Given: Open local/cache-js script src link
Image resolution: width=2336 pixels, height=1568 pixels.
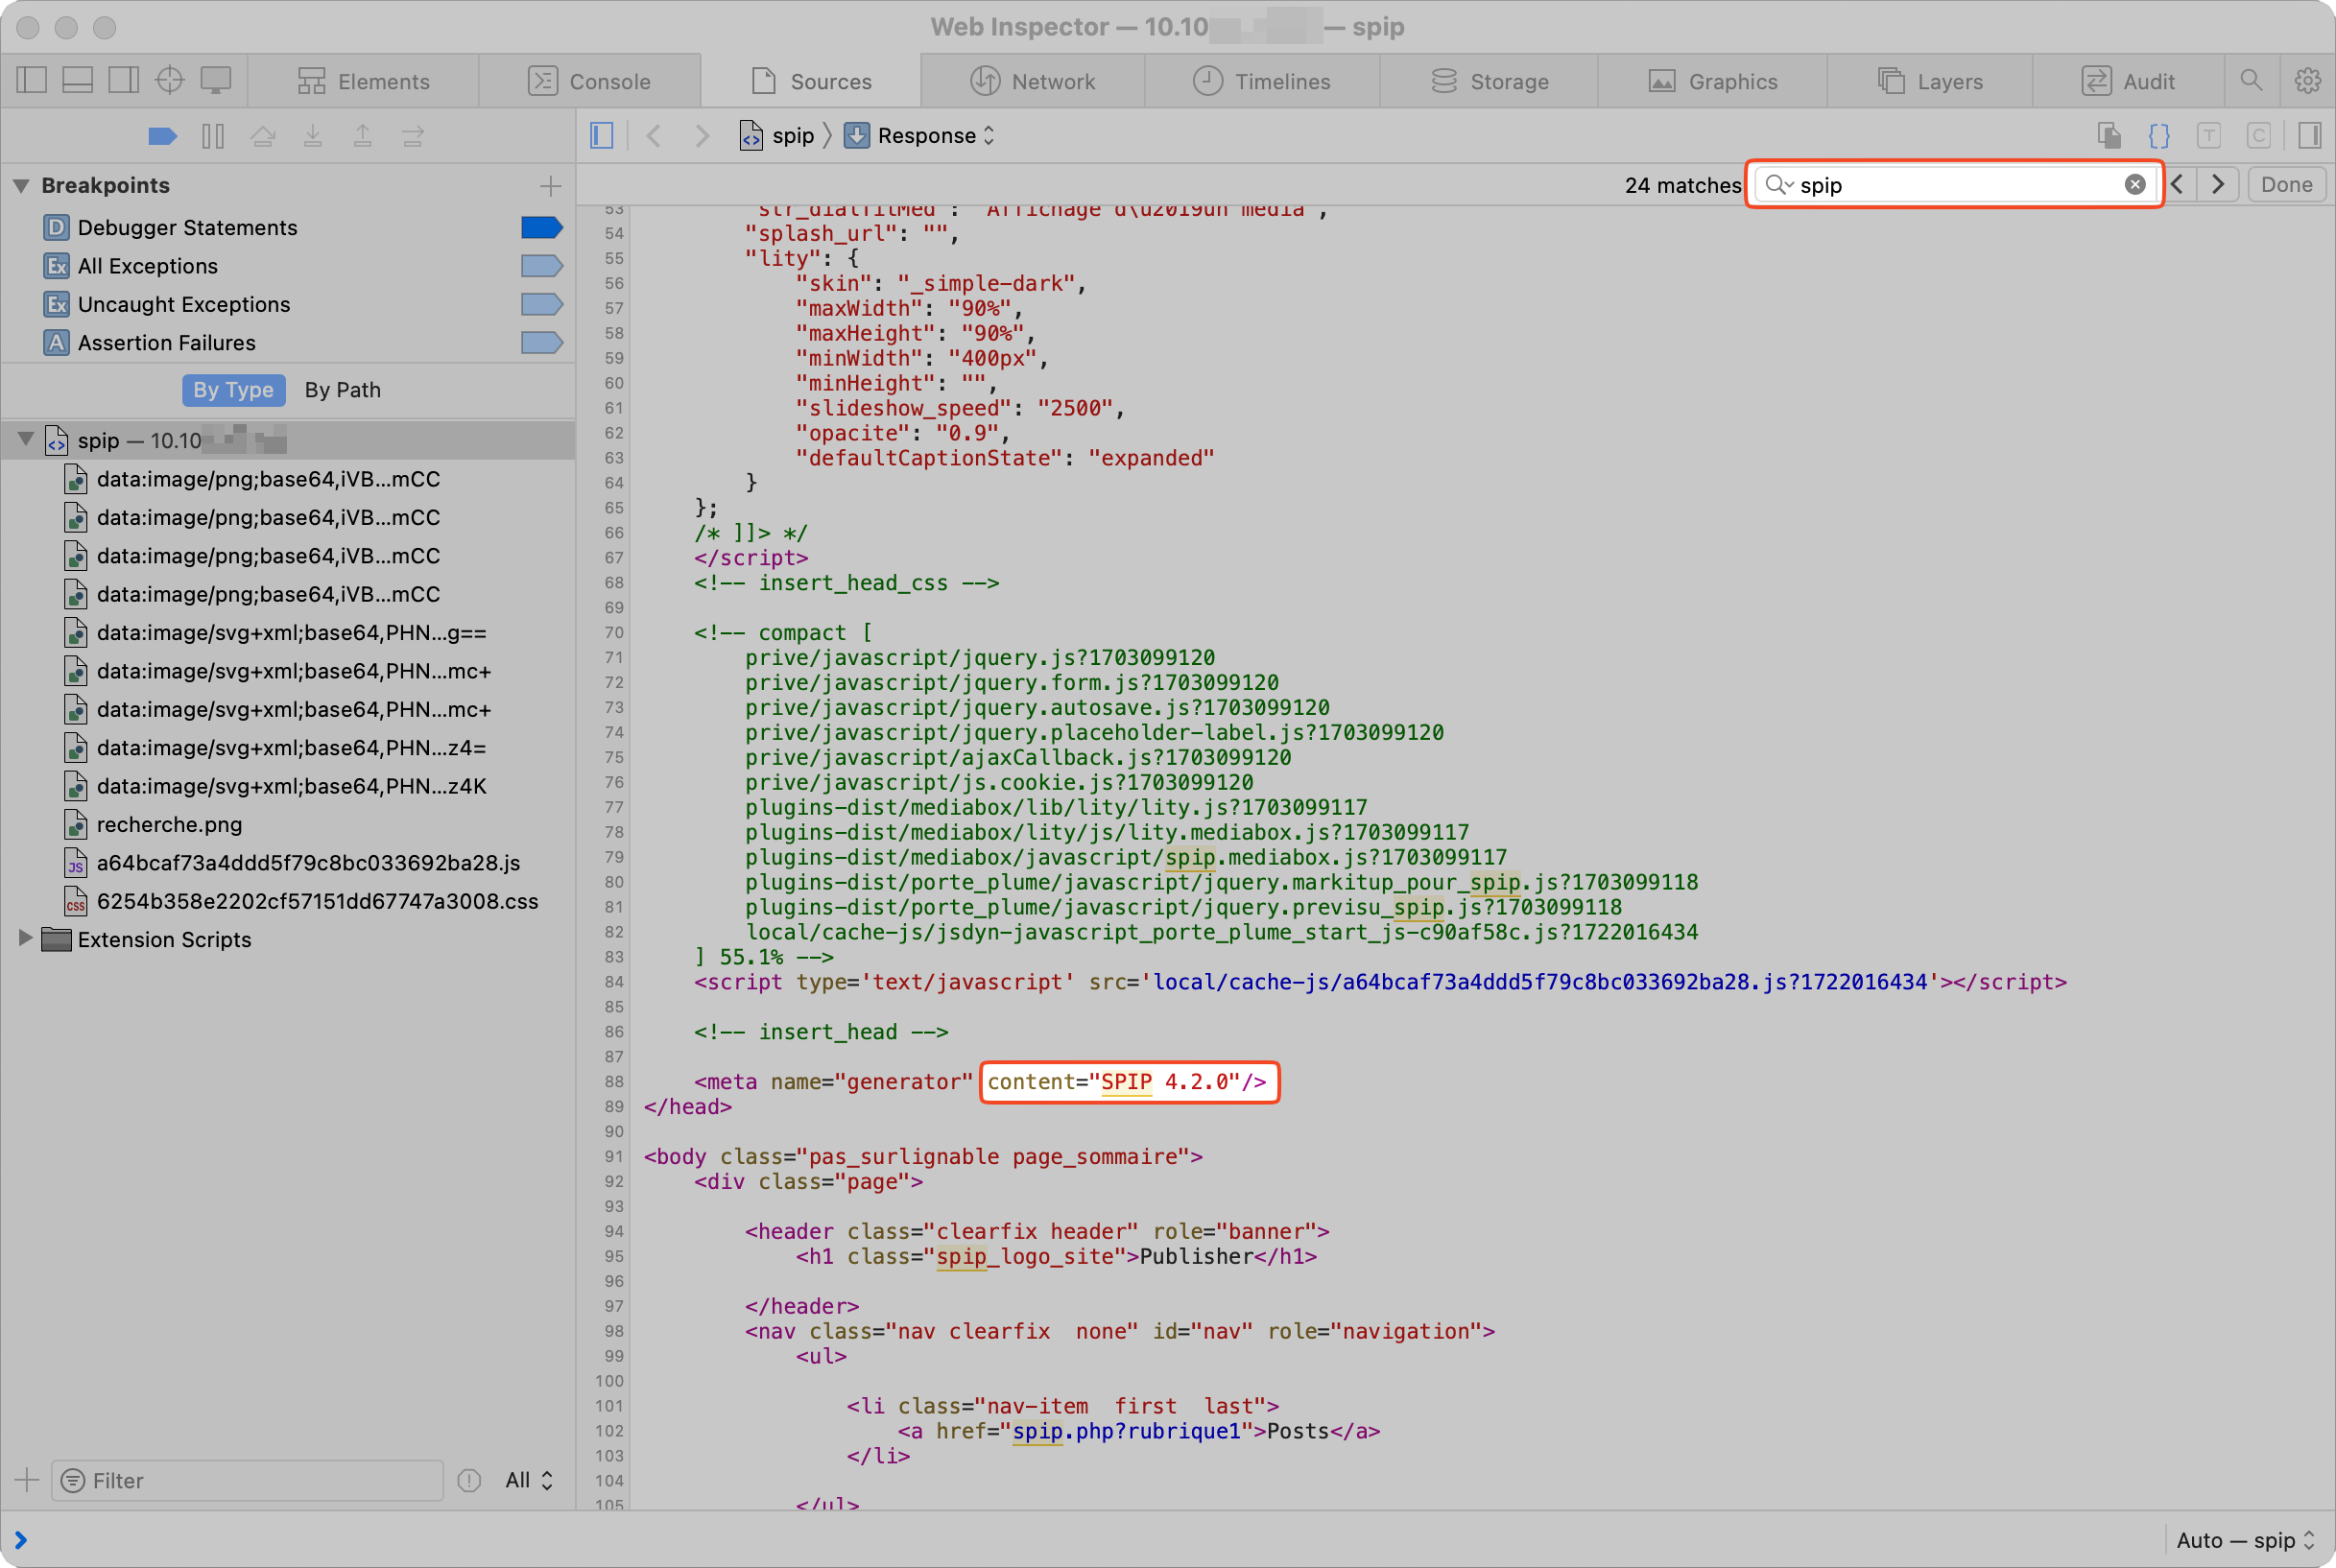Looking at the screenshot, I should (1540, 982).
